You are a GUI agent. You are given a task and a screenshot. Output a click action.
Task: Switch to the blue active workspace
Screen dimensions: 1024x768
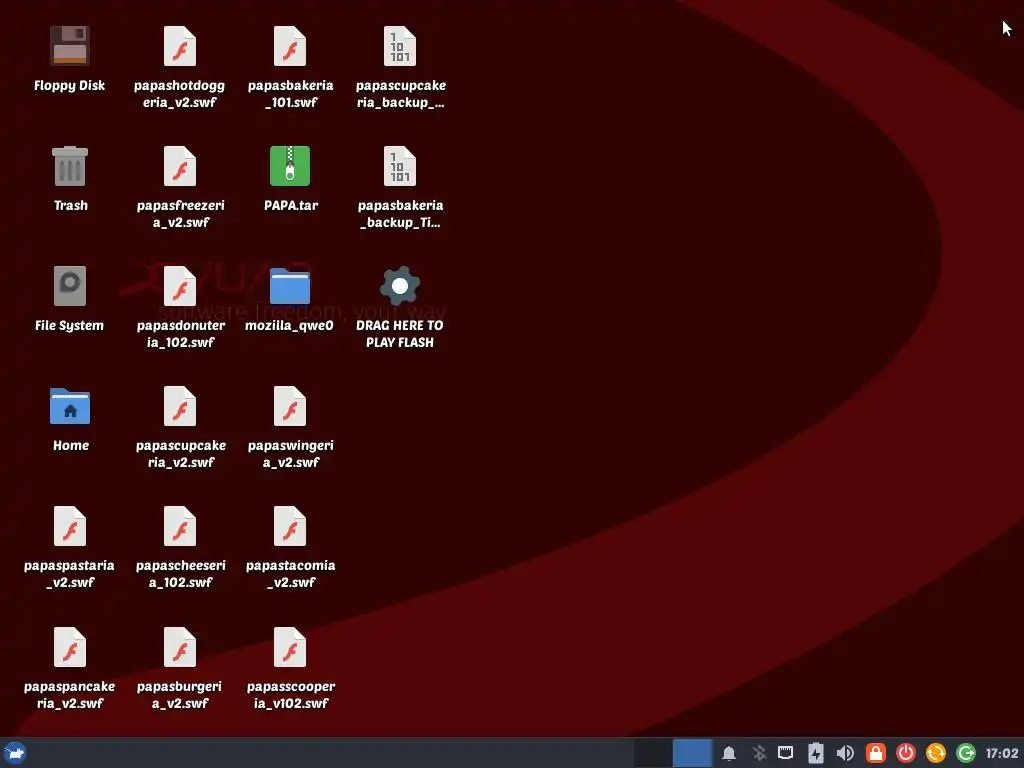pyautogui.click(x=692, y=753)
